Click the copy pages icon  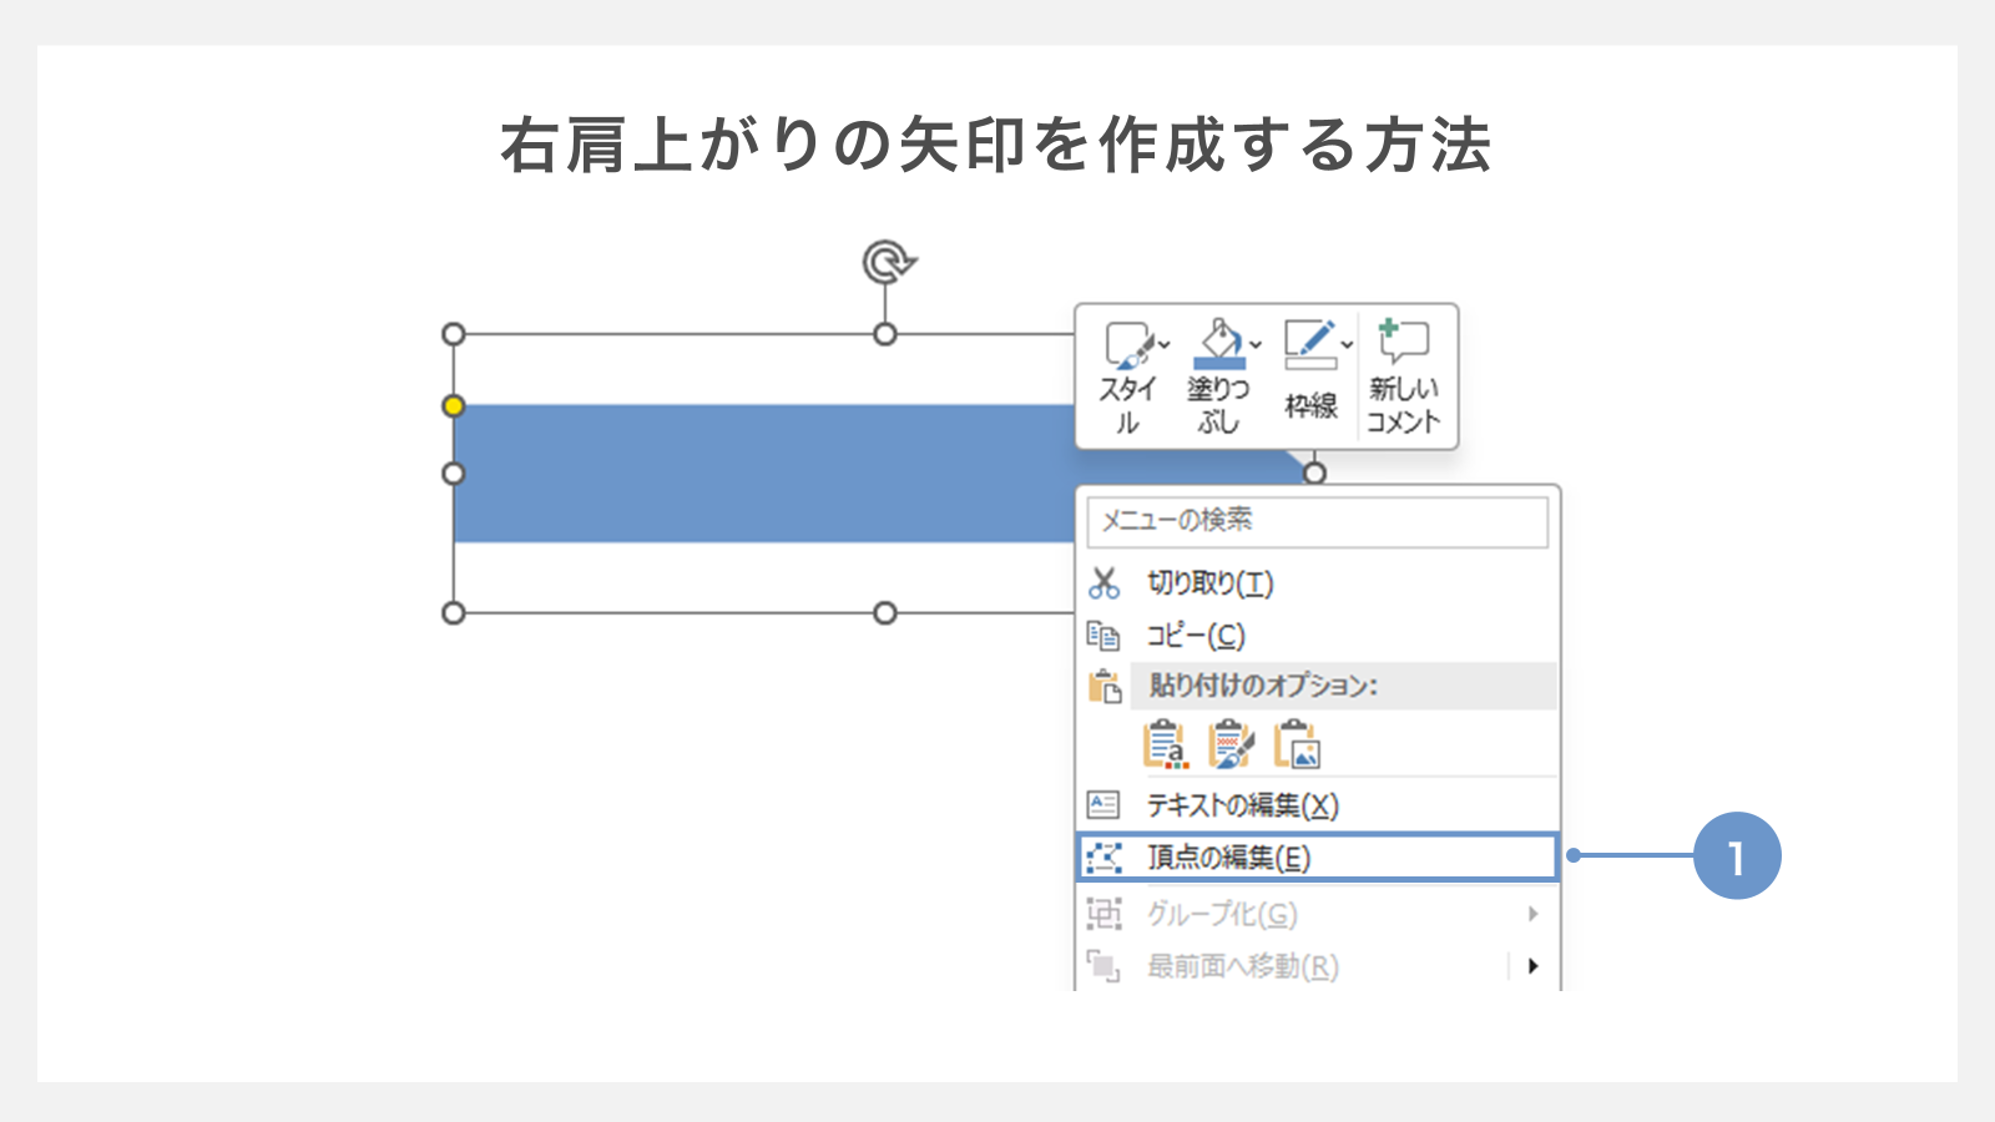pyautogui.click(x=1104, y=635)
